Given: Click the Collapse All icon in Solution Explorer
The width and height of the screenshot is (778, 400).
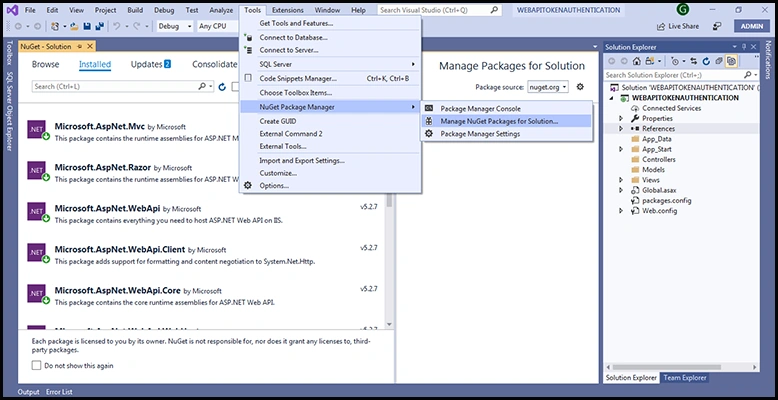Looking at the screenshot, I should click(718, 61).
